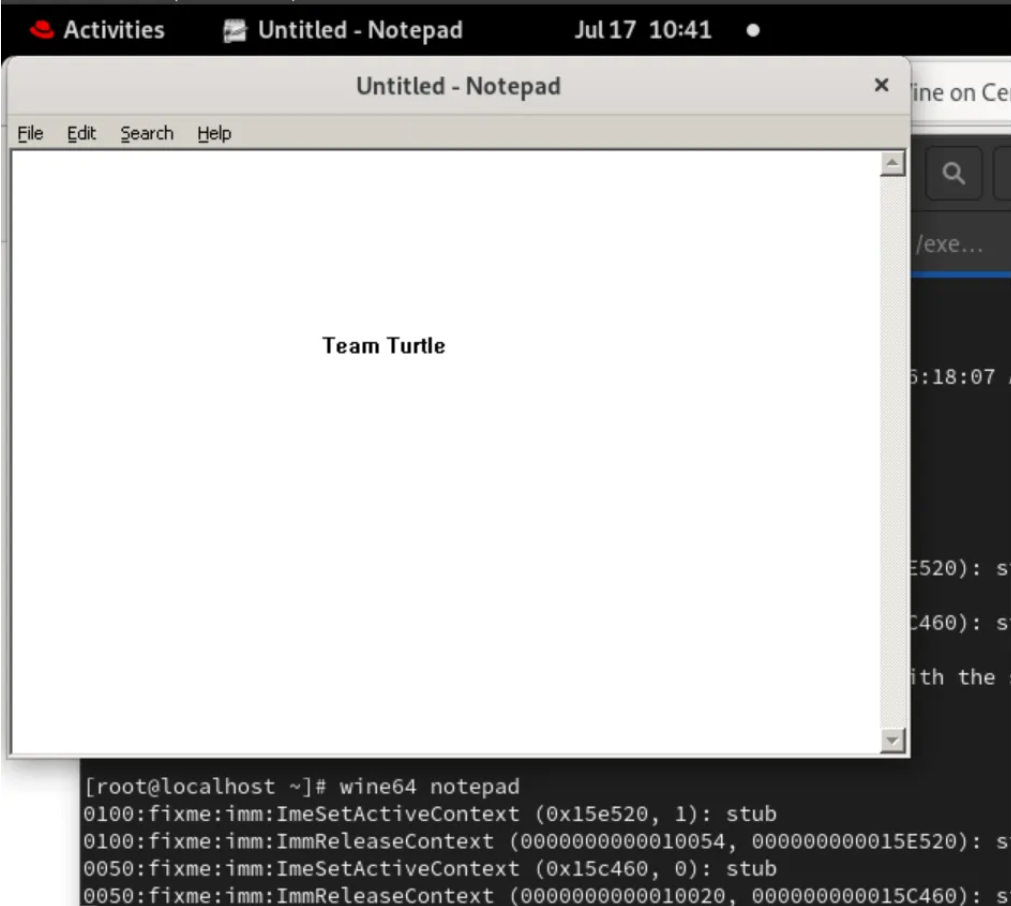Open the Edit menu
The image size is (1011, 906).
coord(81,132)
